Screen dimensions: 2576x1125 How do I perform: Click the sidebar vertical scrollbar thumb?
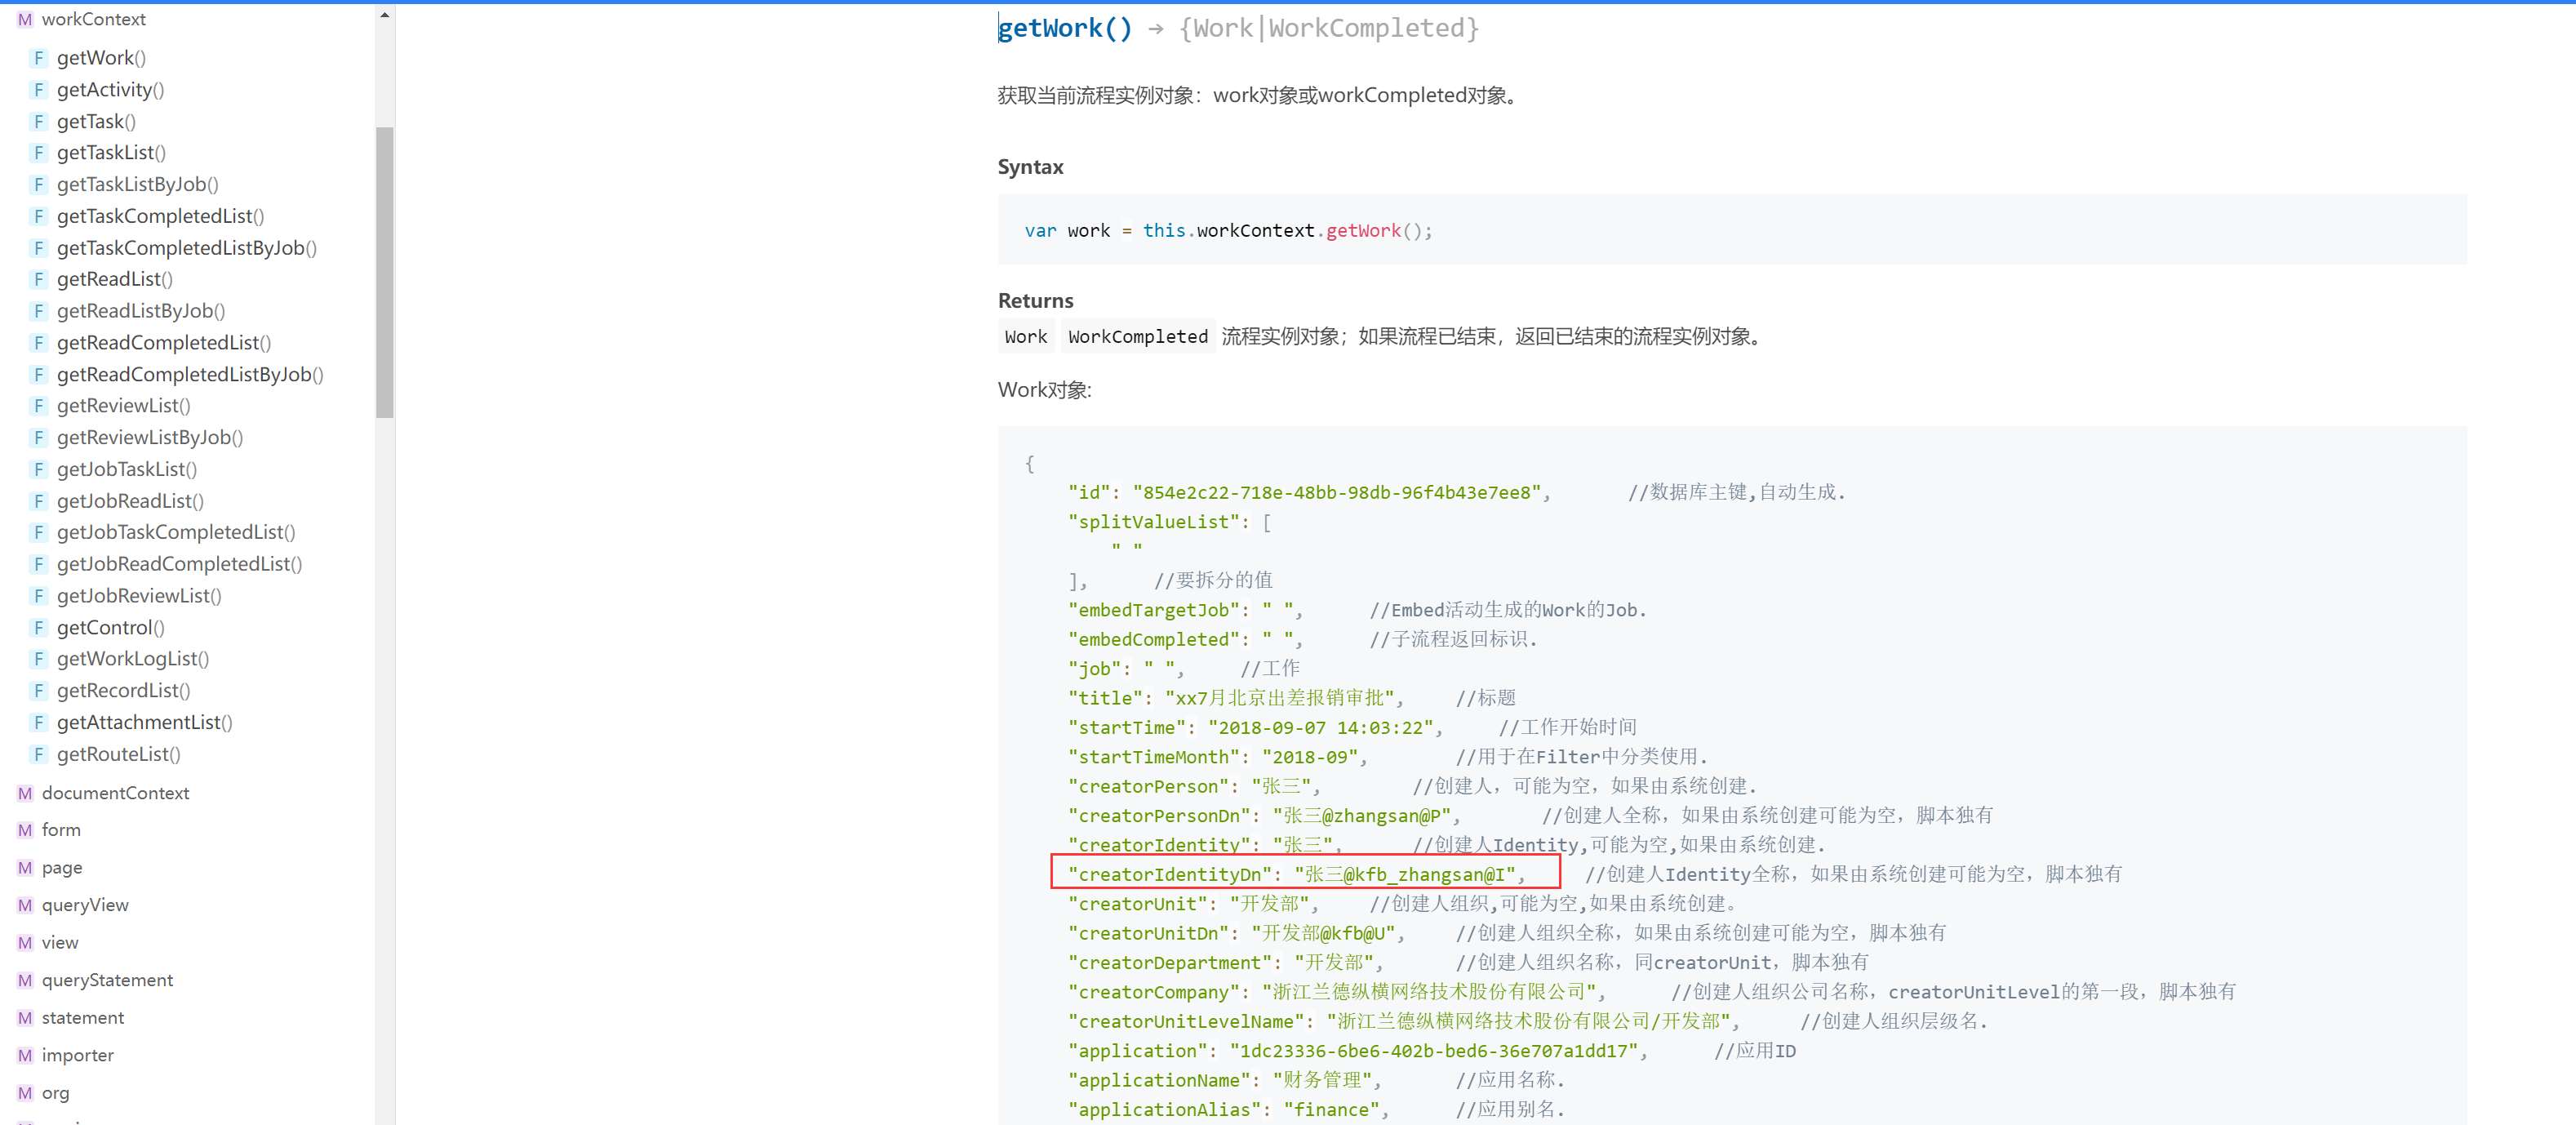click(385, 270)
